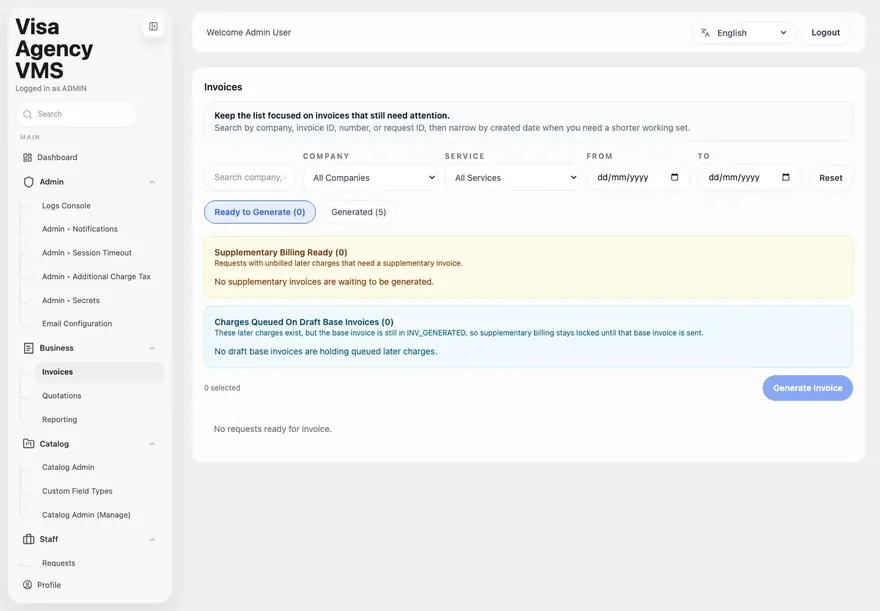This screenshot has height=611, width=880.
Task: Click the Staff briefcase icon
Action: click(29, 539)
